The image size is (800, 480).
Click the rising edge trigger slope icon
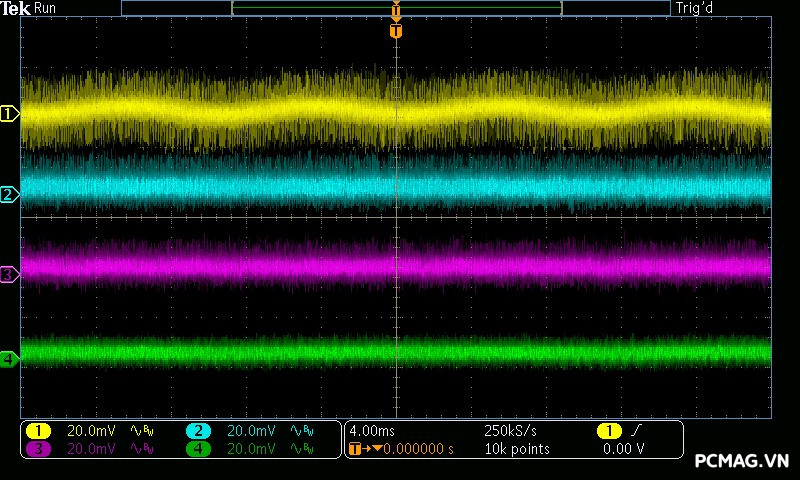coord(638,431)
